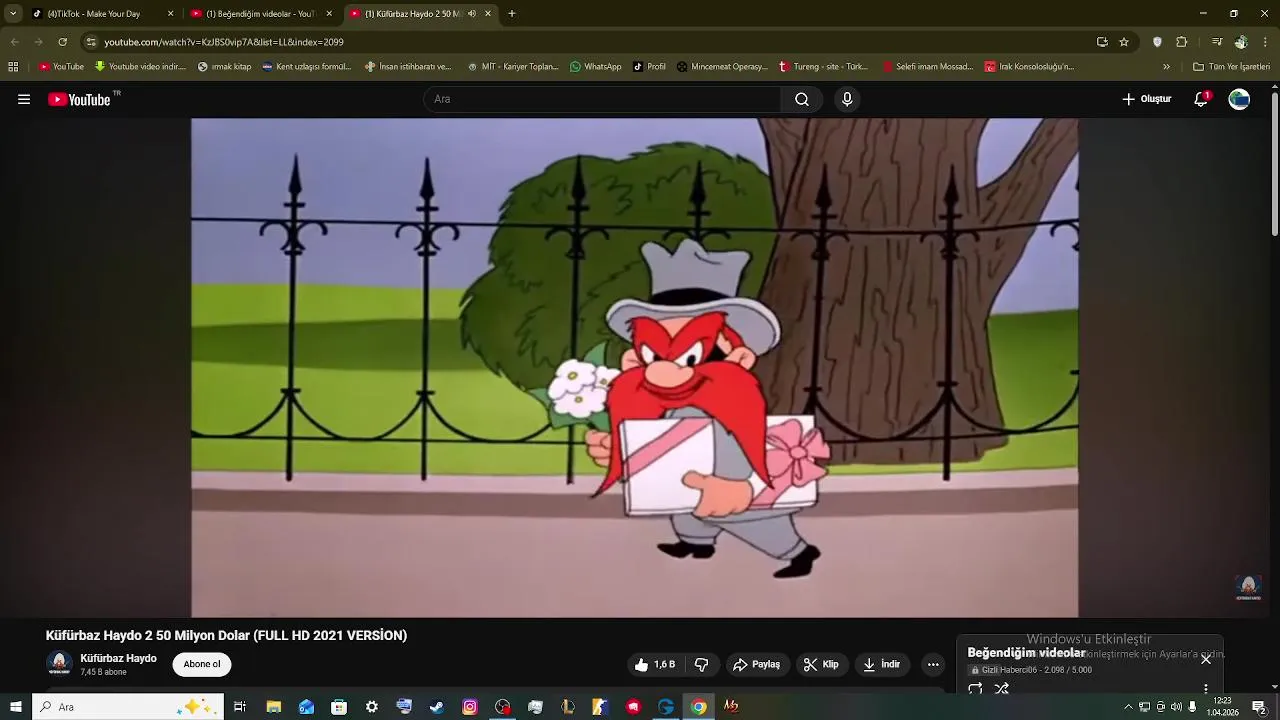1280x720 pixels.
Task: Open Chrome media control button
Action: [1217, 42]
